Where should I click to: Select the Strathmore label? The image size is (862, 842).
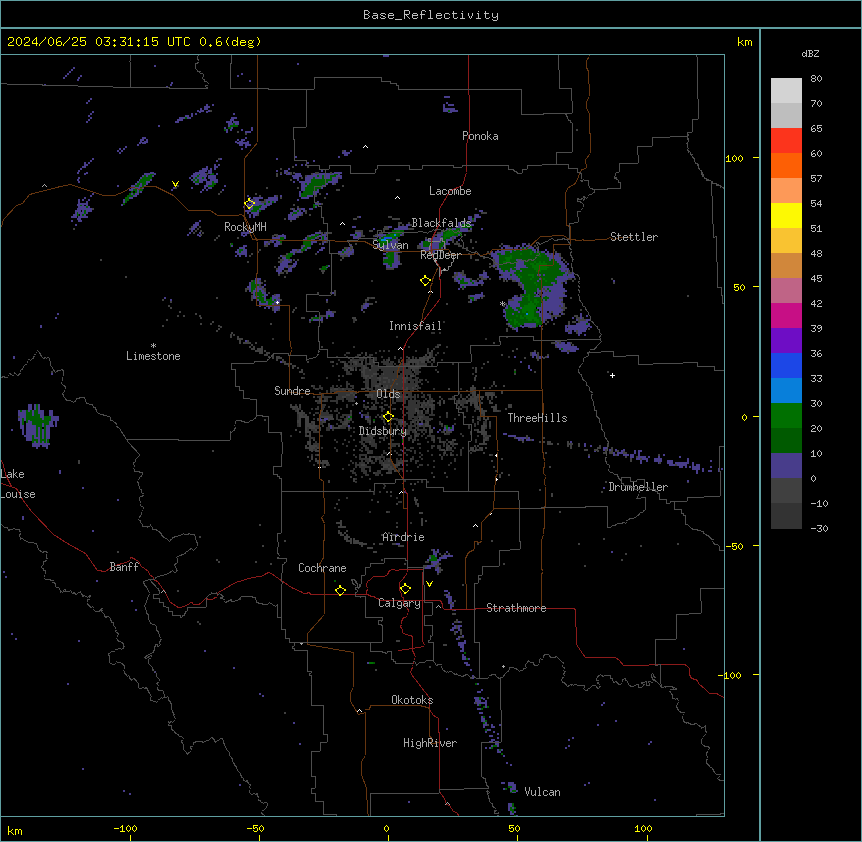pos(516,608)
